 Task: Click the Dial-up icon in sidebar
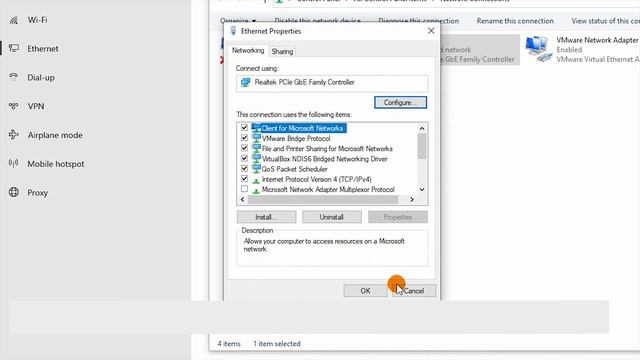[x=13, y=77]
